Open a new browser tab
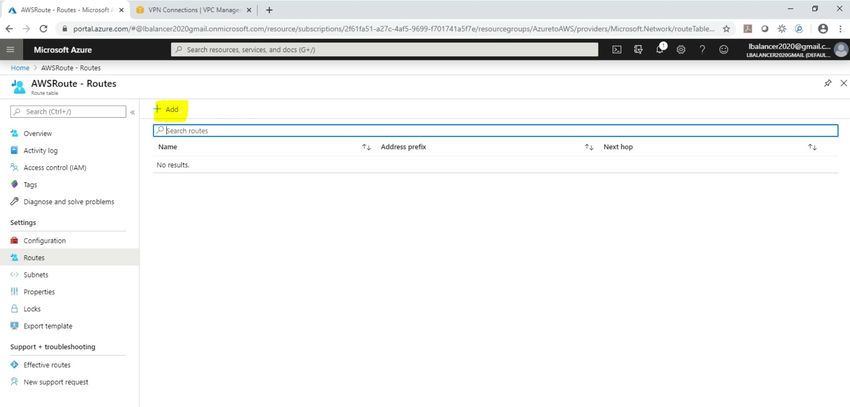The image size is (850, 407). click(x=269, y=10)
